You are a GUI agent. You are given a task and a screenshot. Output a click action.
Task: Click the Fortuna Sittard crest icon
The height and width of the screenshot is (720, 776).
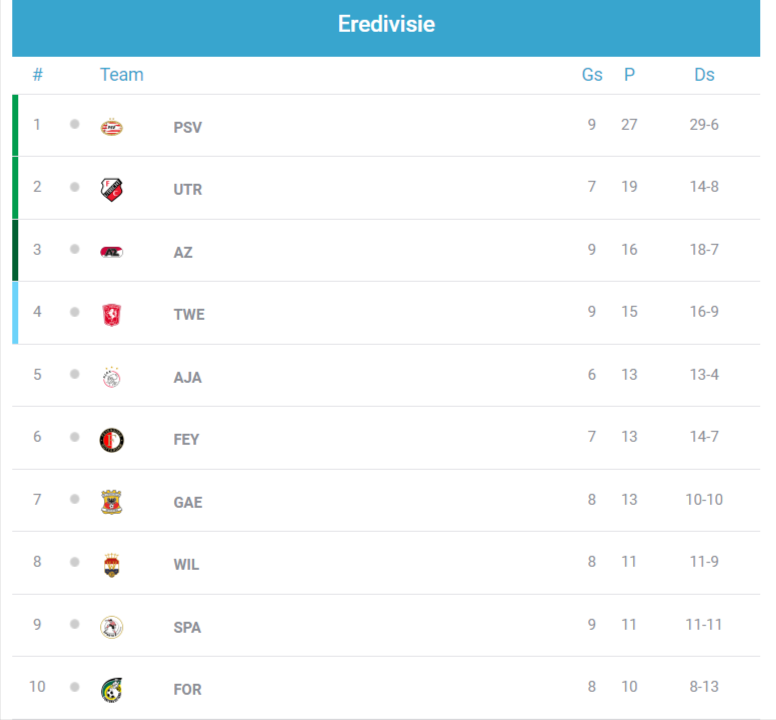(112, 689)
